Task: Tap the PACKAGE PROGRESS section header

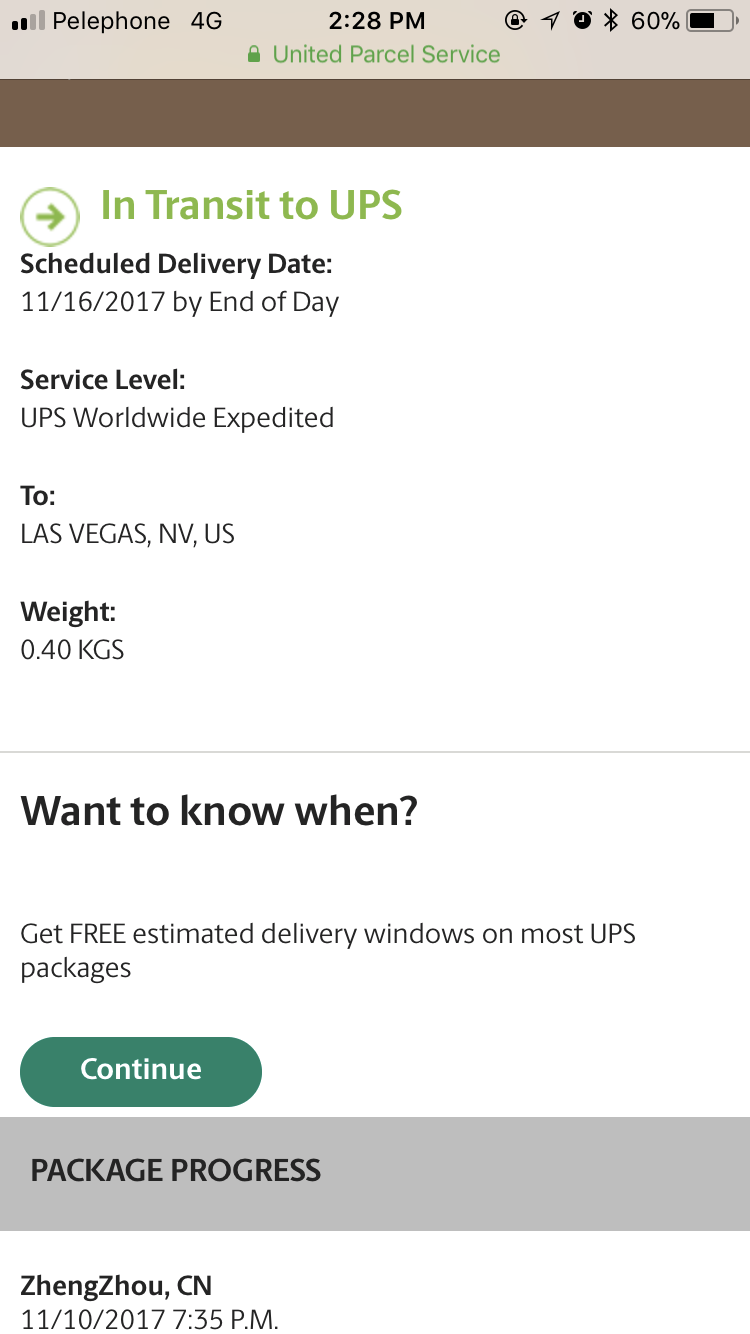Action: click(x=175, y=1171)
